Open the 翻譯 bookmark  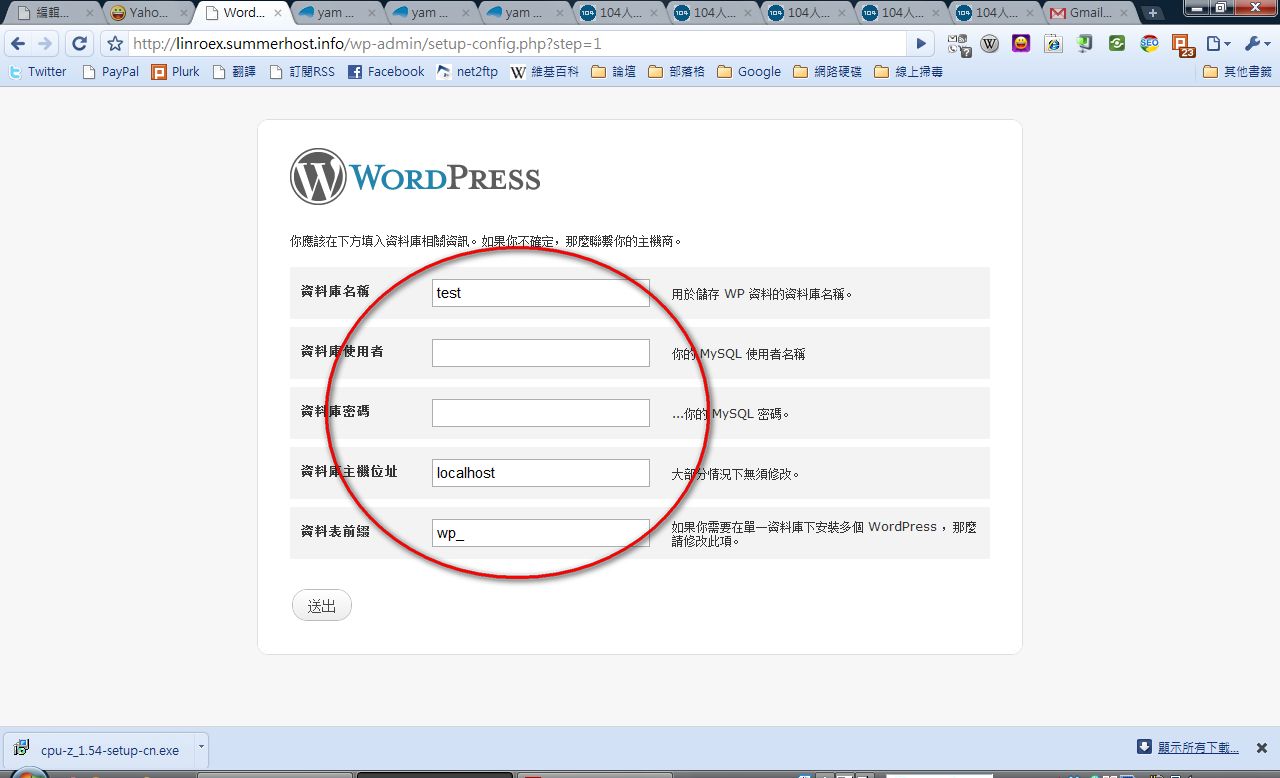(x=235, y=72)
